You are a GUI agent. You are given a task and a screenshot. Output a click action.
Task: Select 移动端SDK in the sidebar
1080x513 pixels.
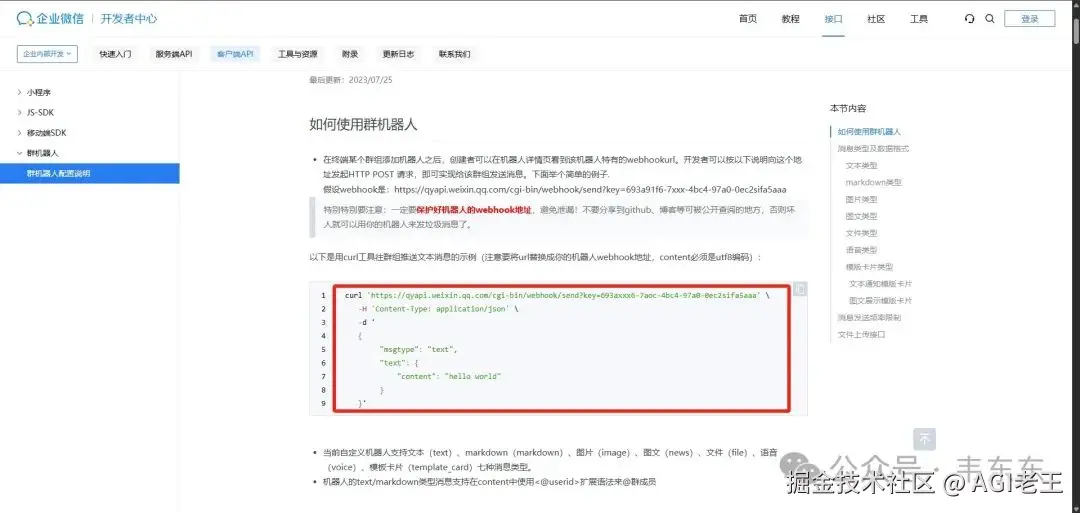pos(47,133)
